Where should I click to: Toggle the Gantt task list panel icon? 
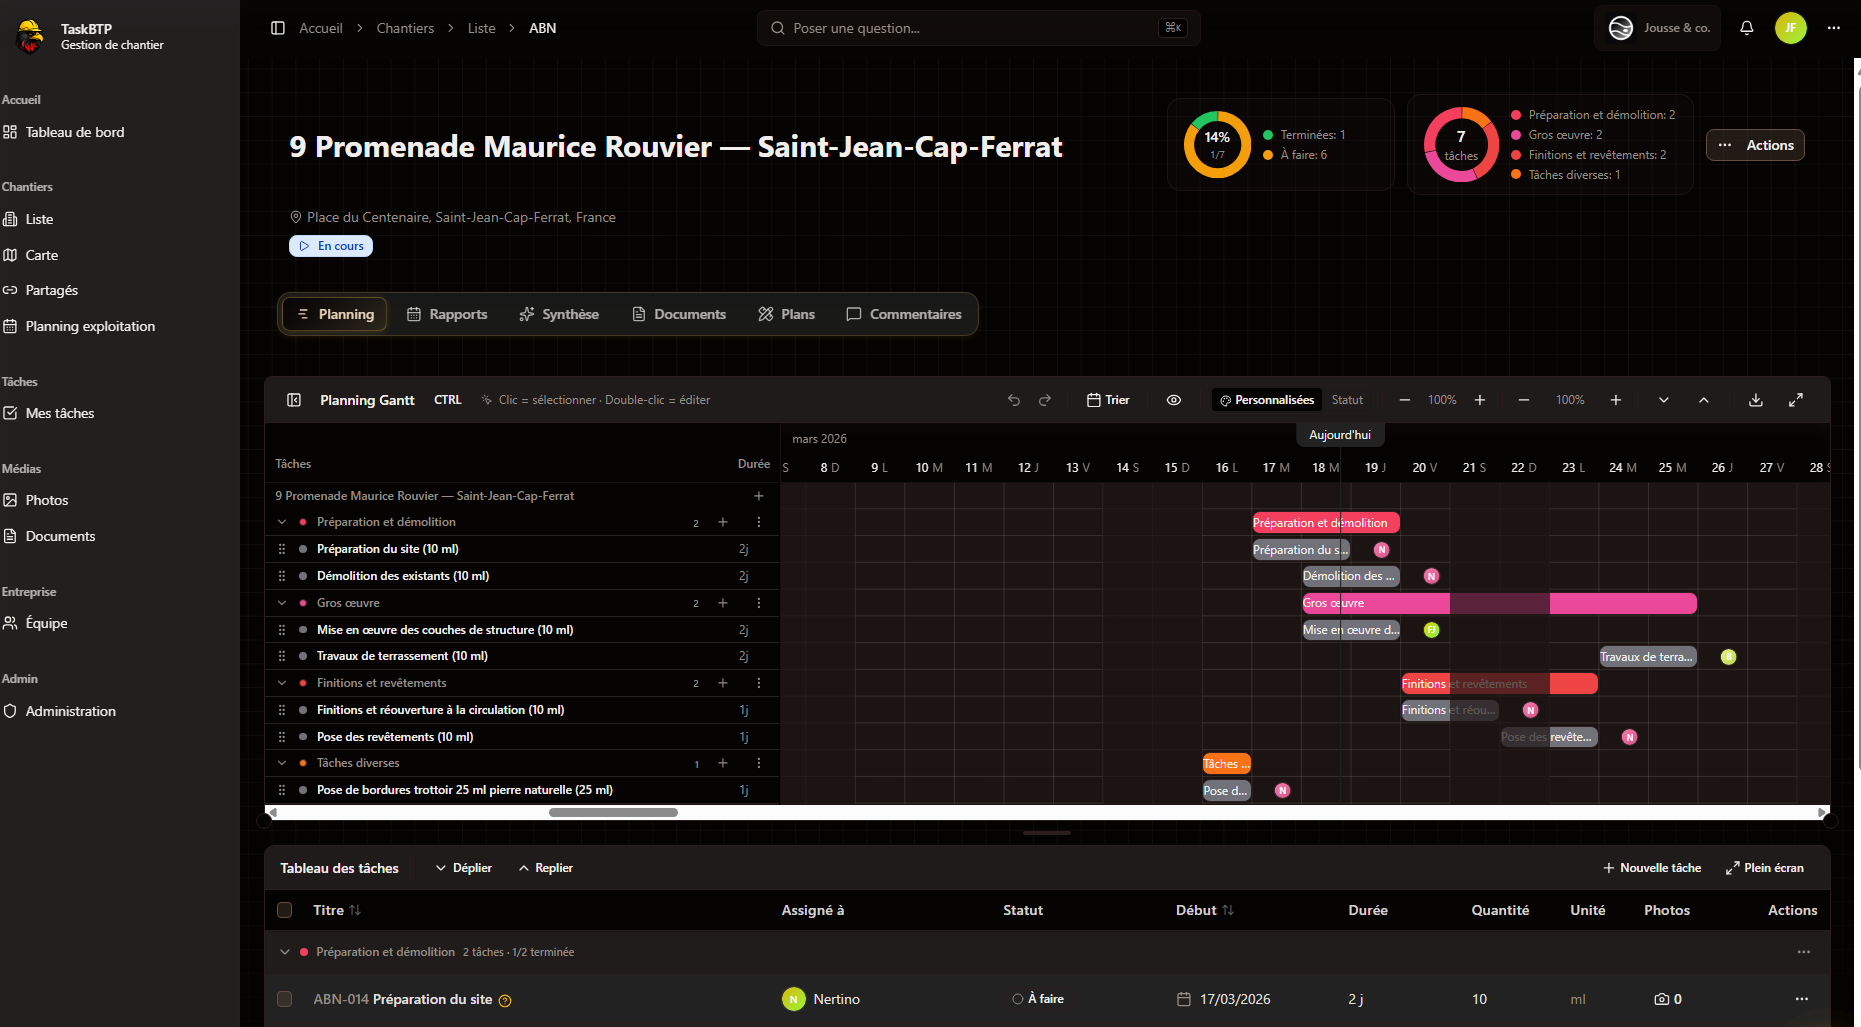[x=294, y=400]
